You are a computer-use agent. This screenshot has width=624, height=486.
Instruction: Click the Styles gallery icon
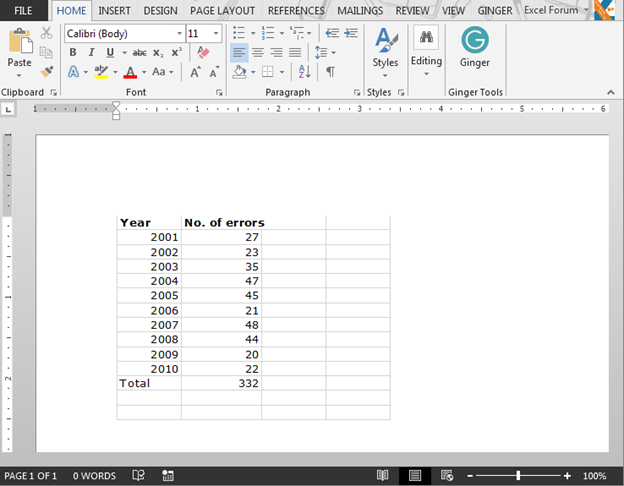[385, 40]
